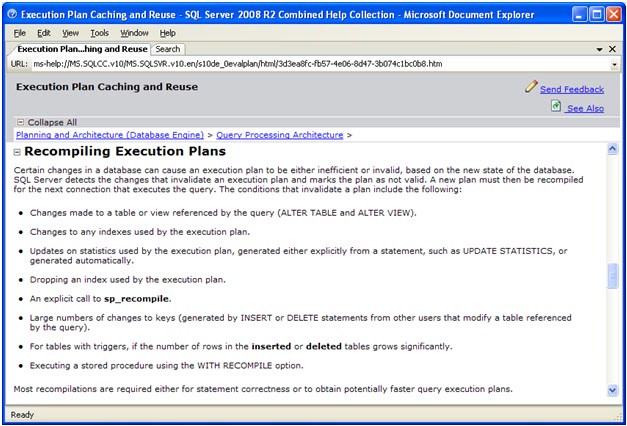Click the bullet about dropping an index
This screenshot has width=627, height=426.
click(128, 280)
